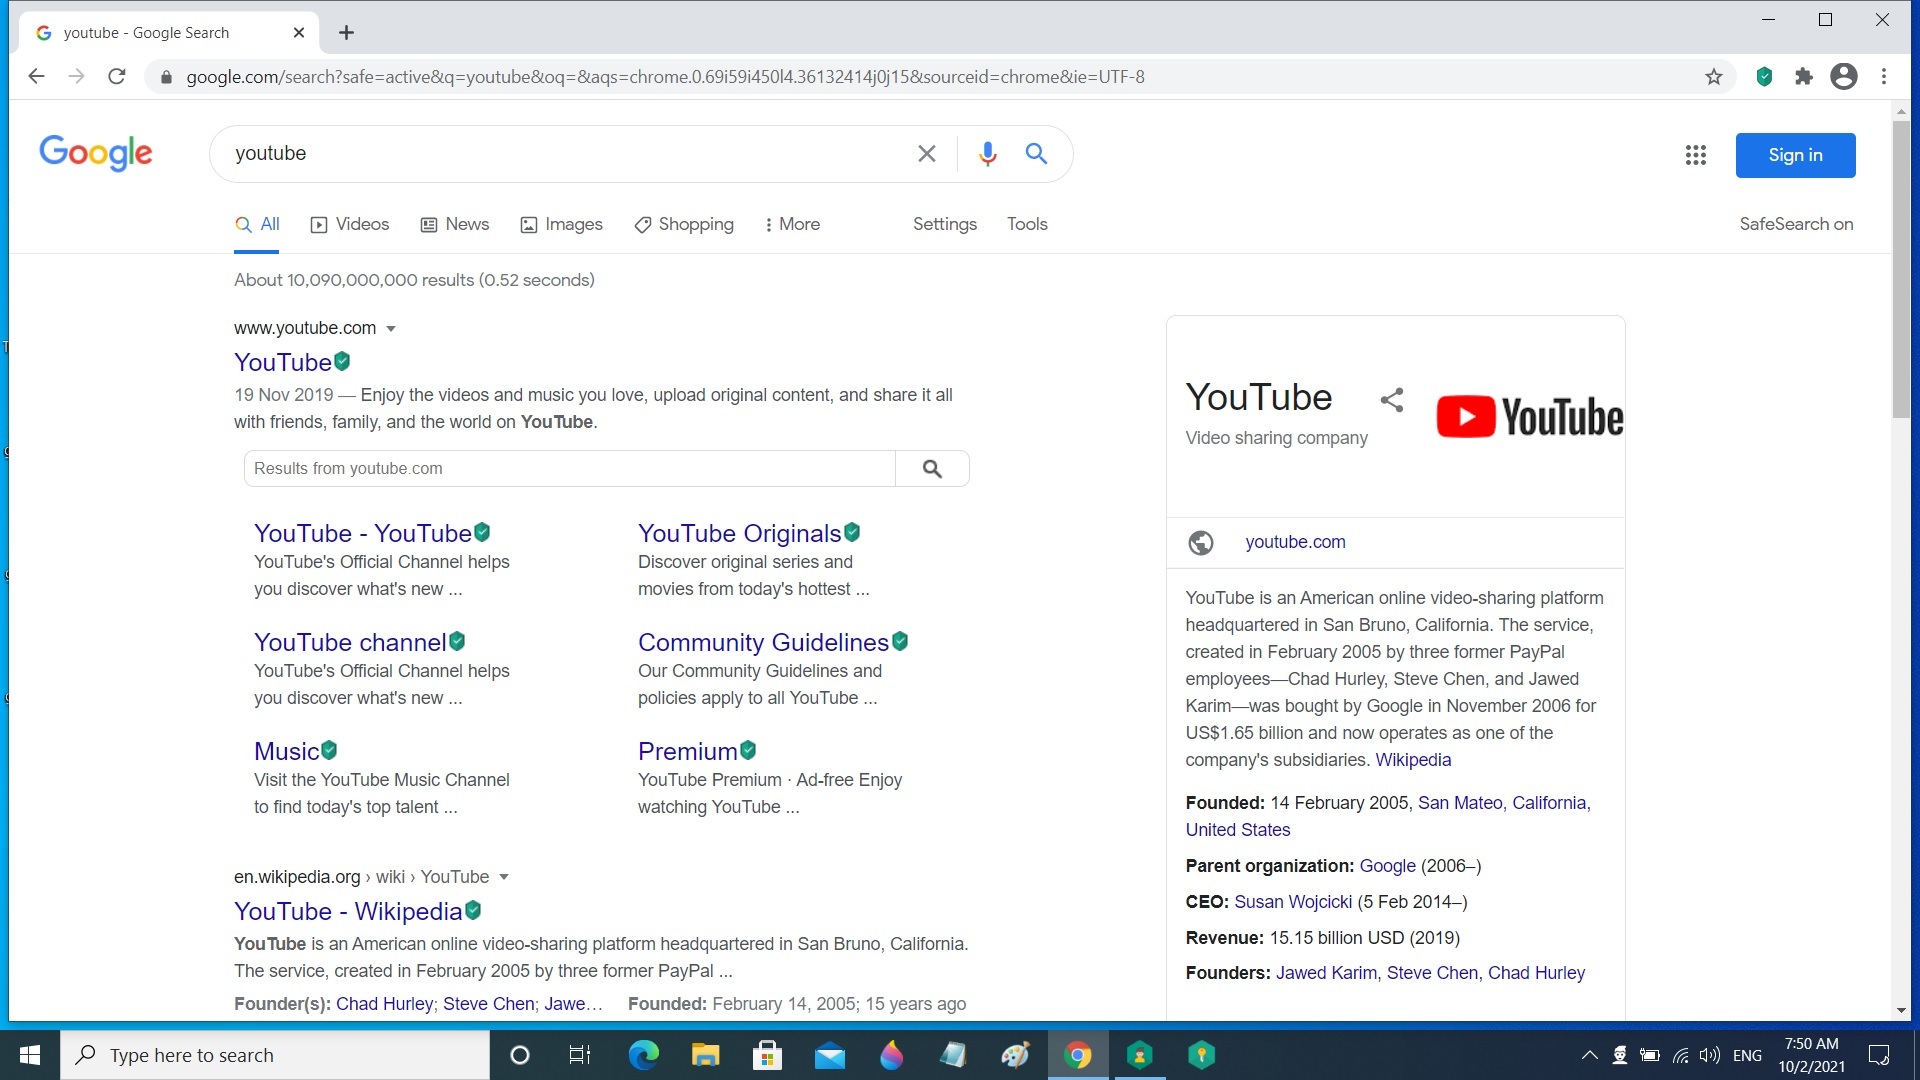1920x1080 pixels.
Task: Open the YouTube Originals sitelink
Action: (739, 533)
